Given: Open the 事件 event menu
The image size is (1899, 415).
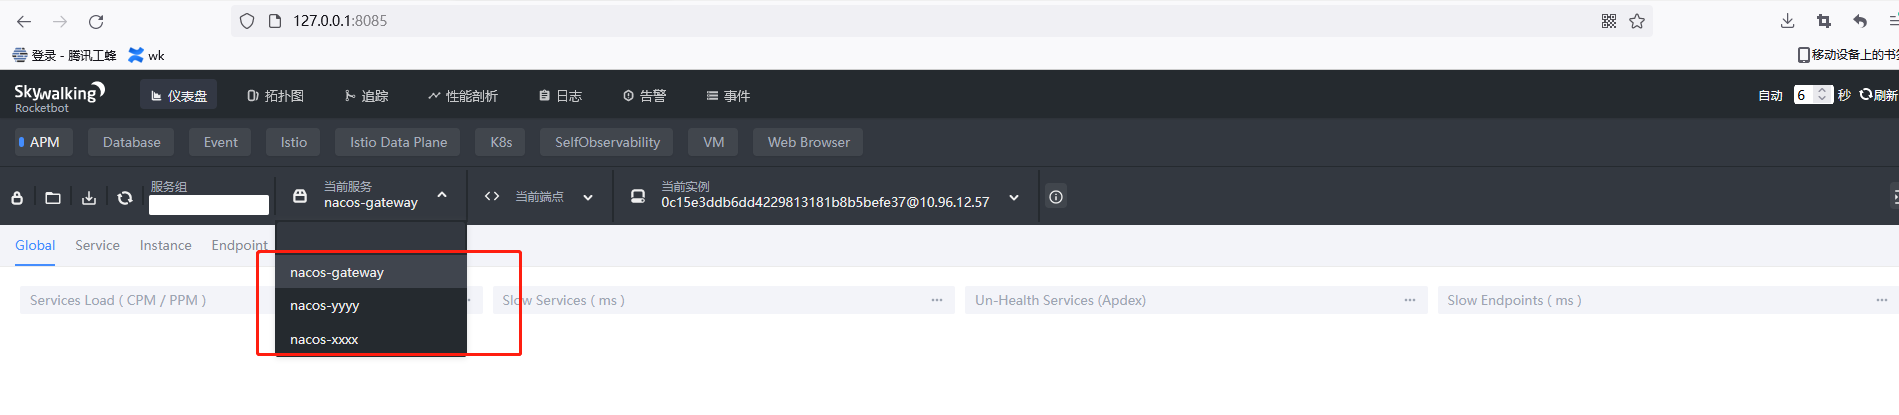Looking at the screenshot, I should click(728, 96).
